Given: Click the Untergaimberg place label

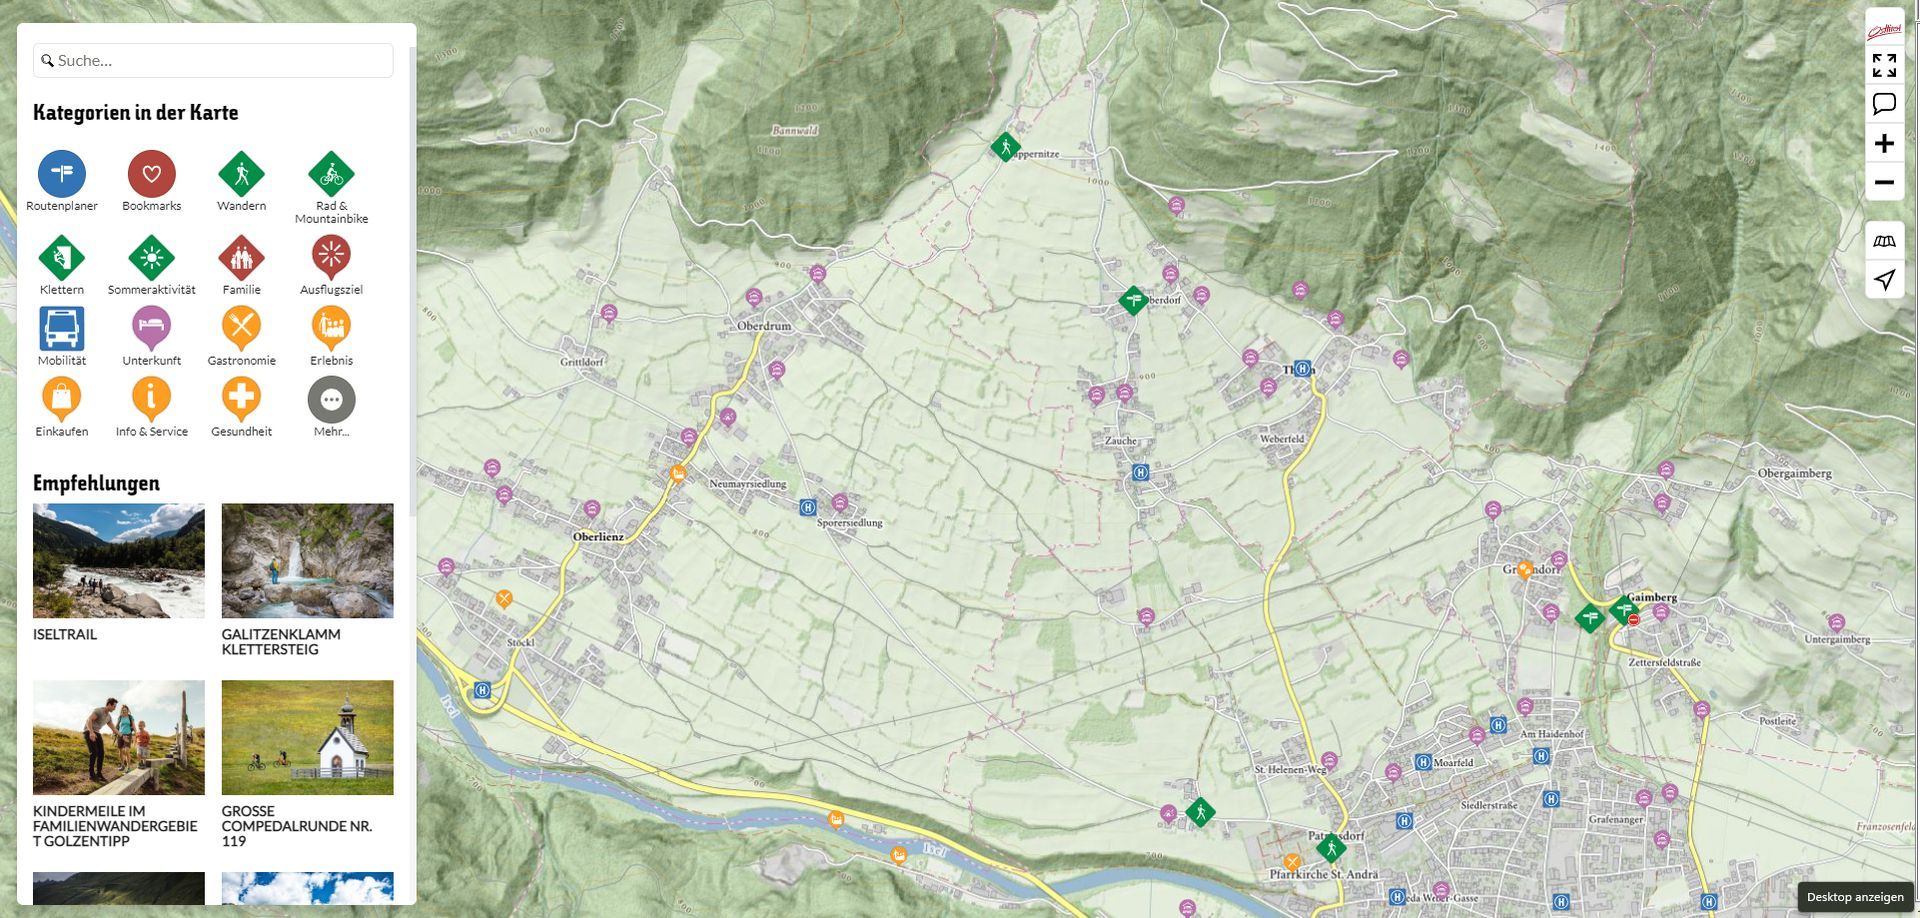Looking at the screenshot, I should pyautogui.click(x=1837, y=639).
